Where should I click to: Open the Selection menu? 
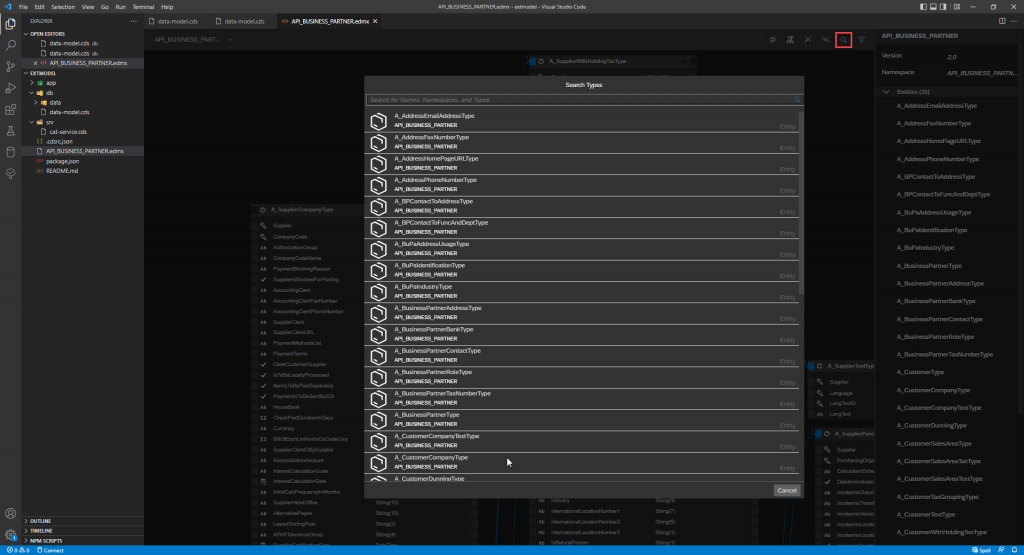click(x=63, y=7)
